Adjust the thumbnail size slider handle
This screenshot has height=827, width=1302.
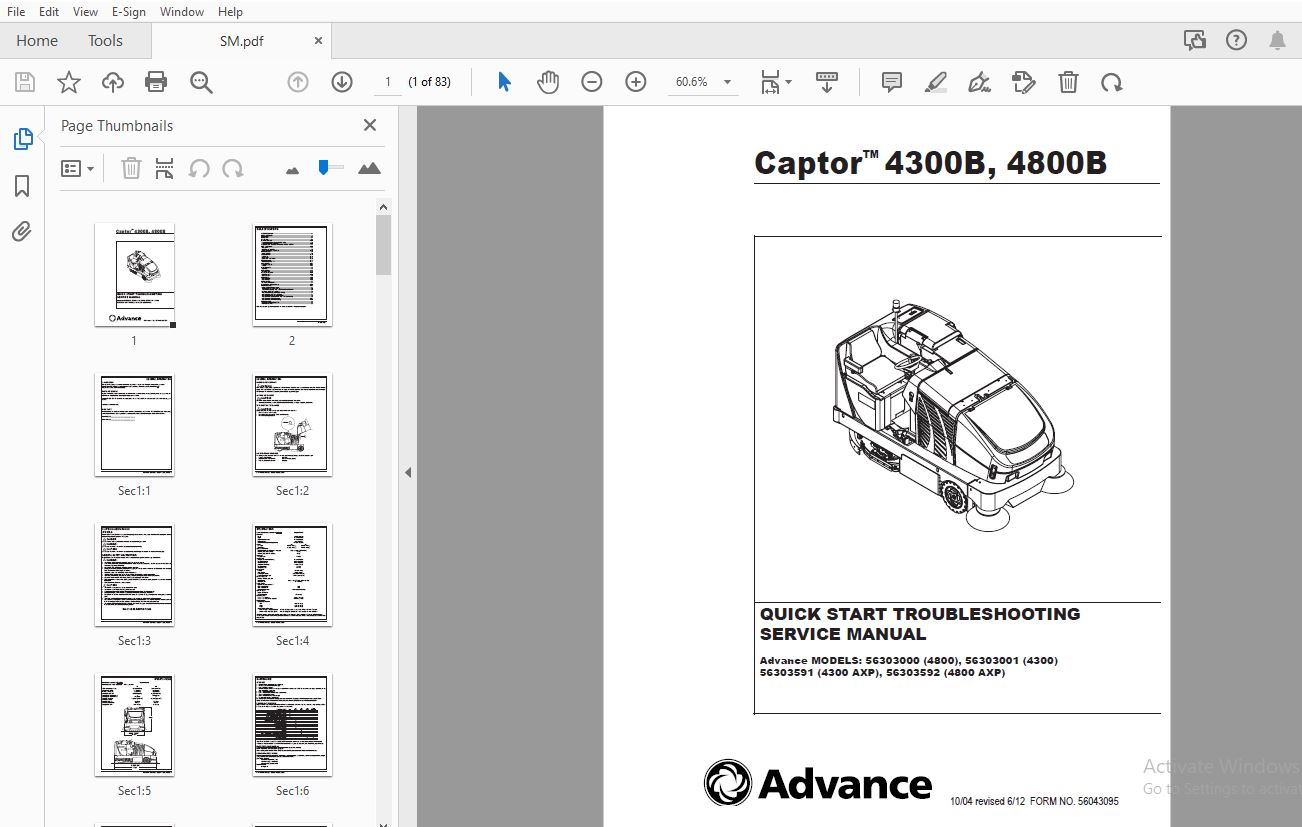tap(323, 167)
